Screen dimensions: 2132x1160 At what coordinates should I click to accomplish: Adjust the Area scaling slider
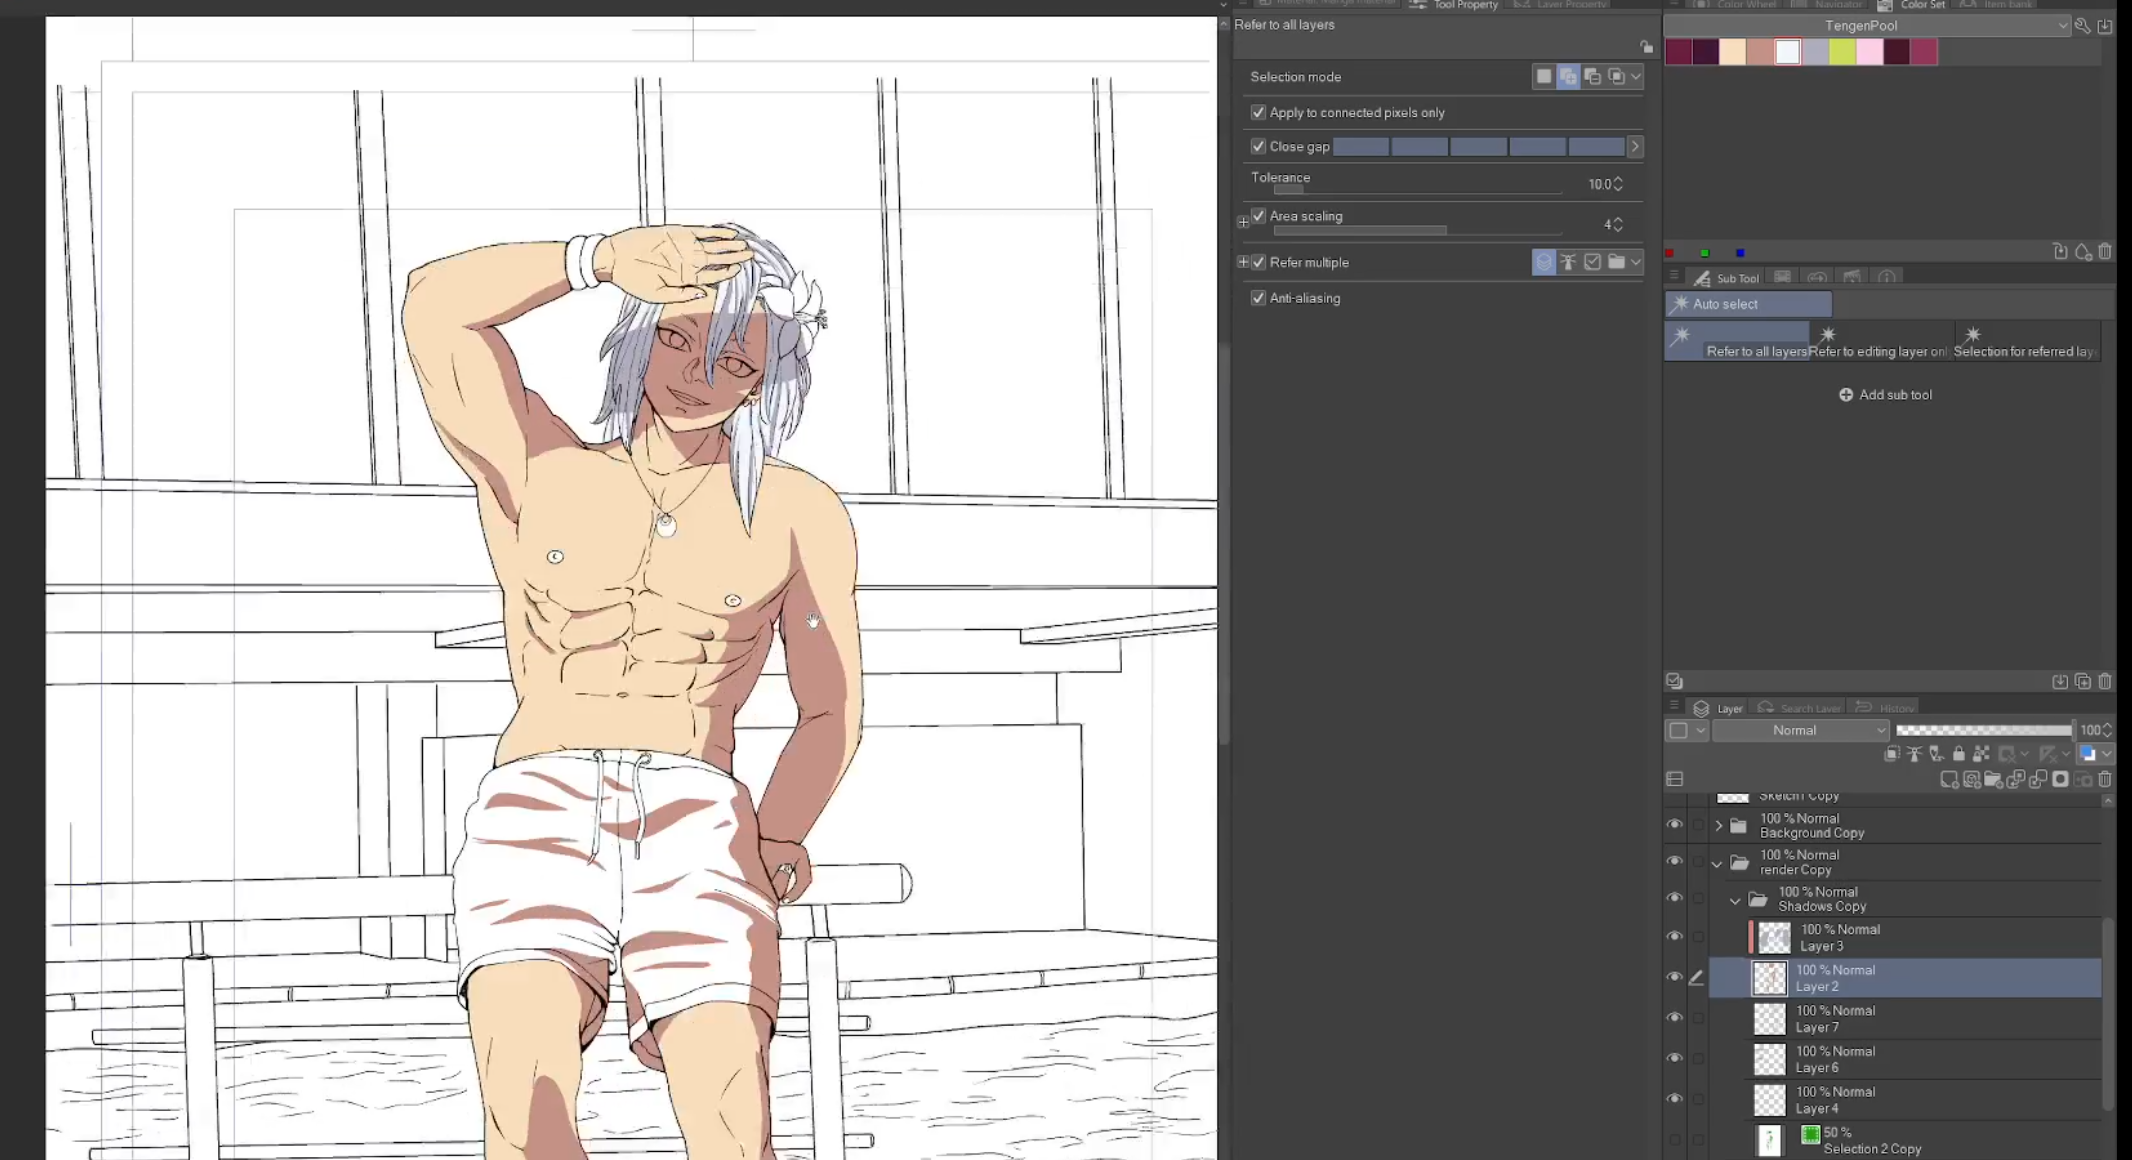tap(1417, 231)
